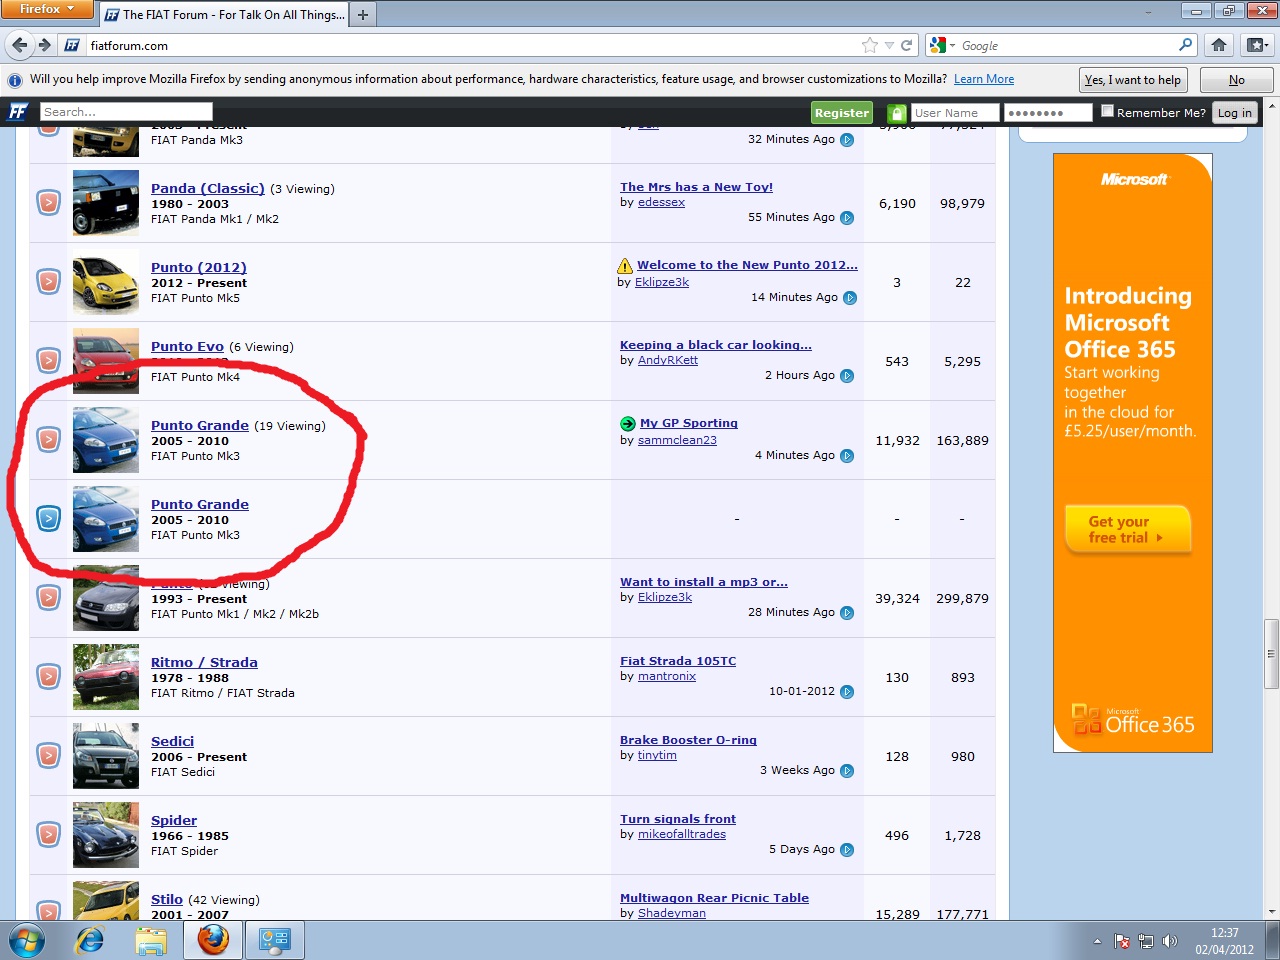This screenshot has height=960, width=1280.
Task: Click the password input field
Action: tap(1048, 113)
